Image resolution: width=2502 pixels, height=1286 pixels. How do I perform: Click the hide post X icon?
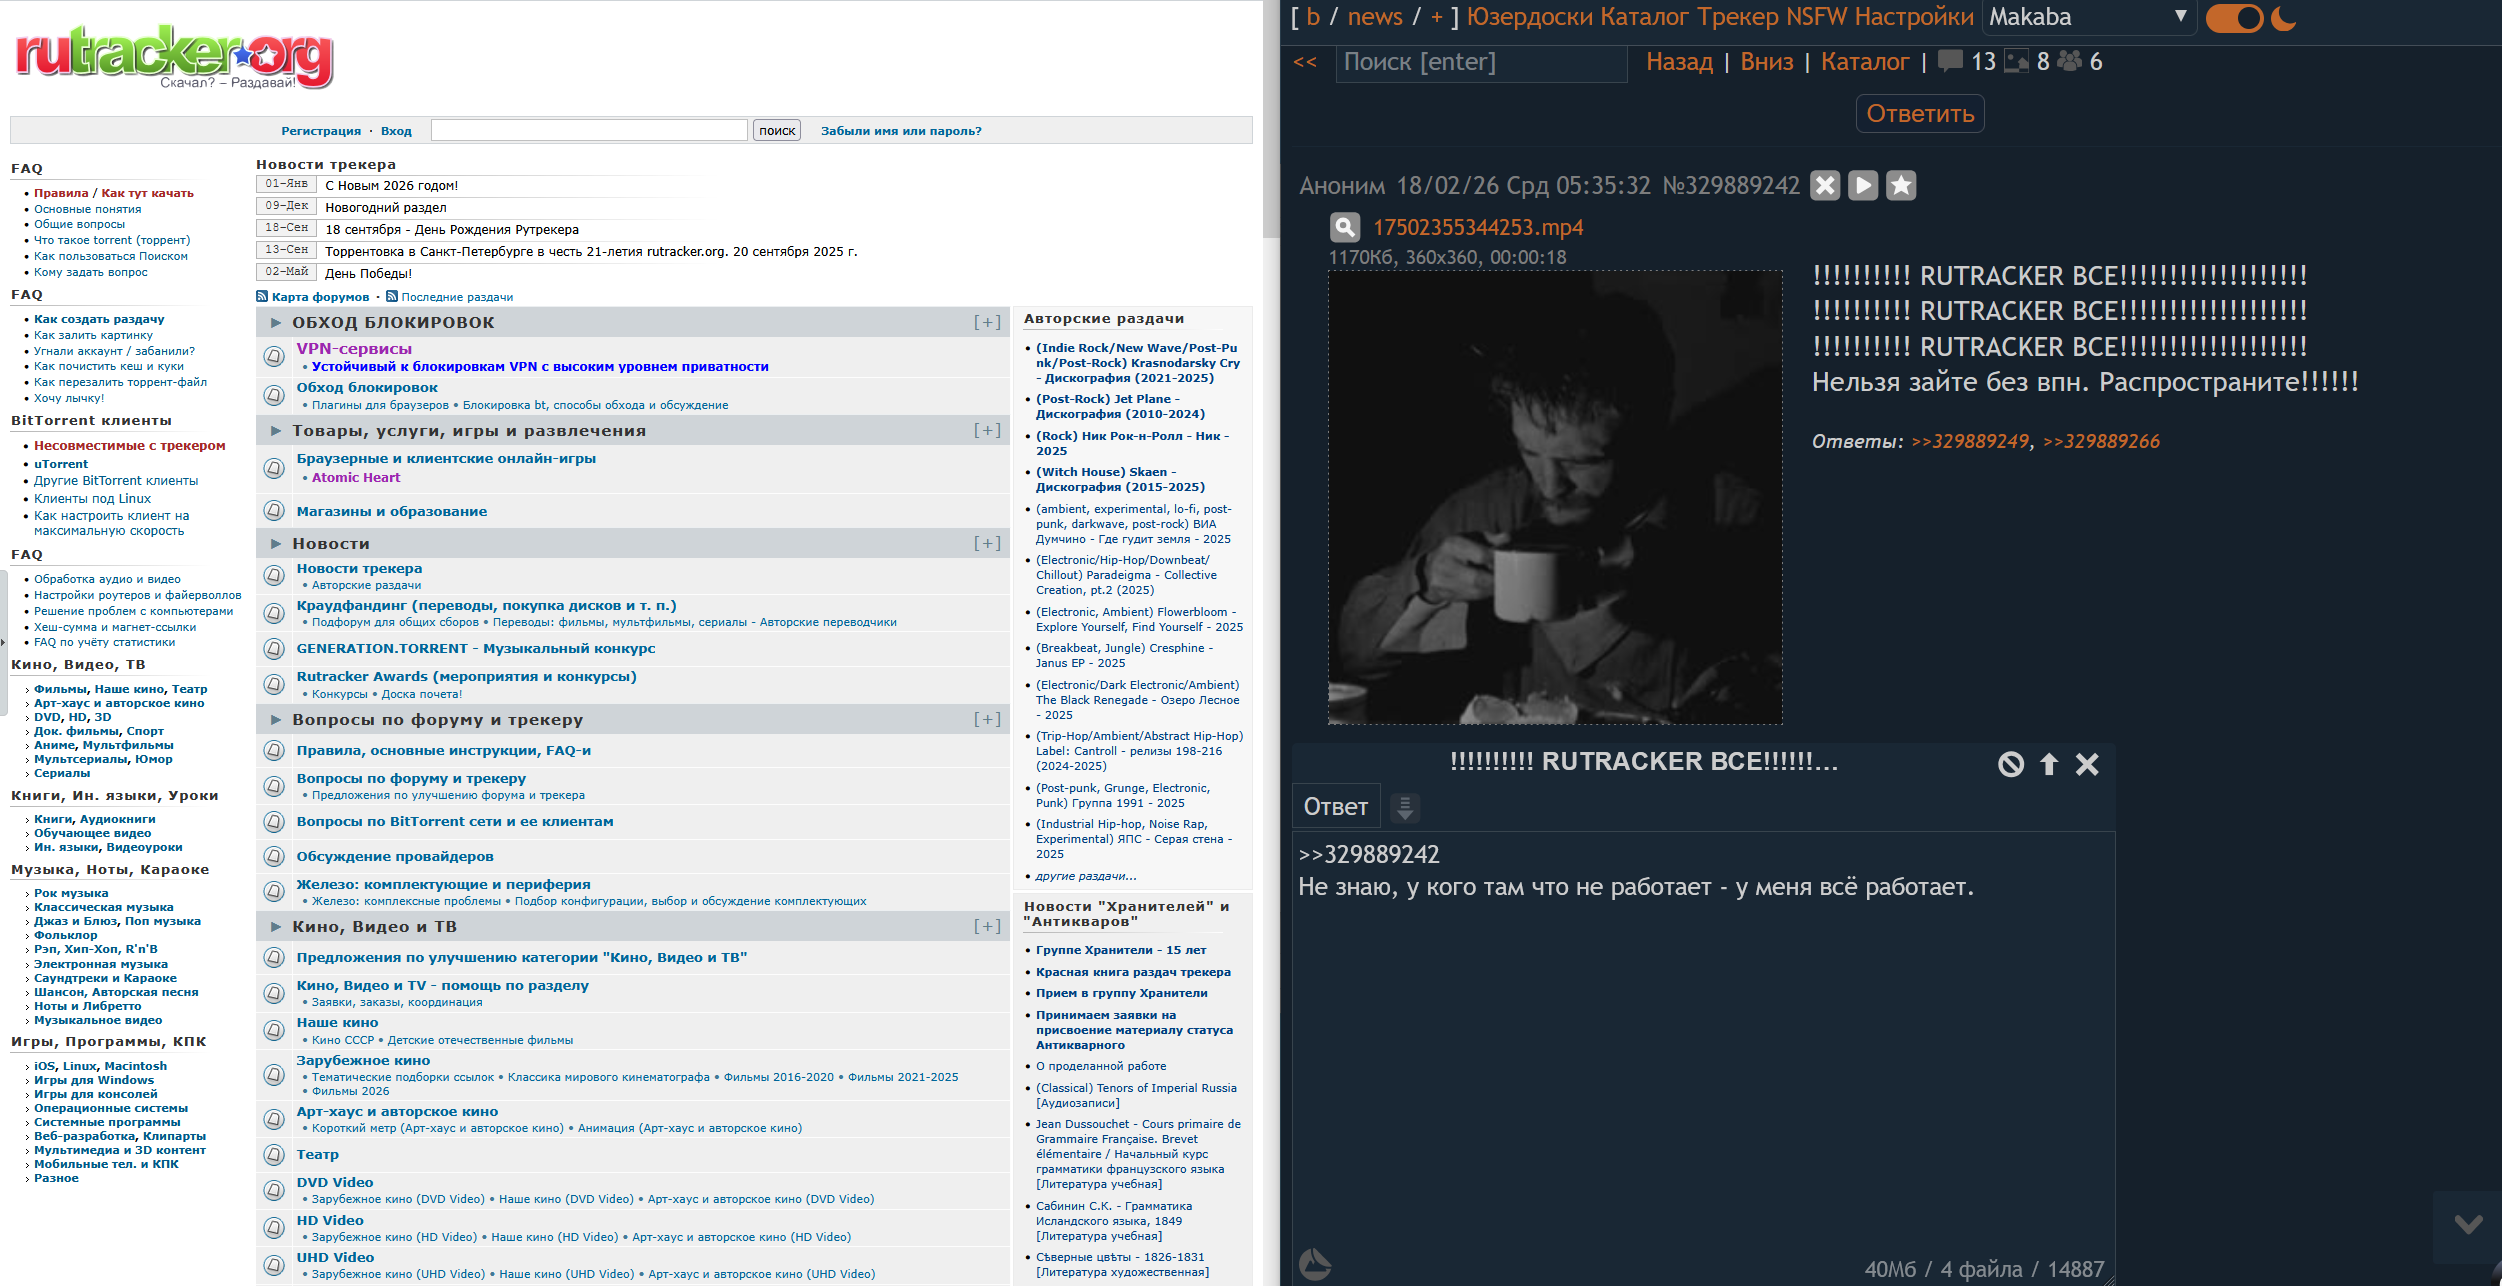pyautogui.click(x=1825, y=186)
